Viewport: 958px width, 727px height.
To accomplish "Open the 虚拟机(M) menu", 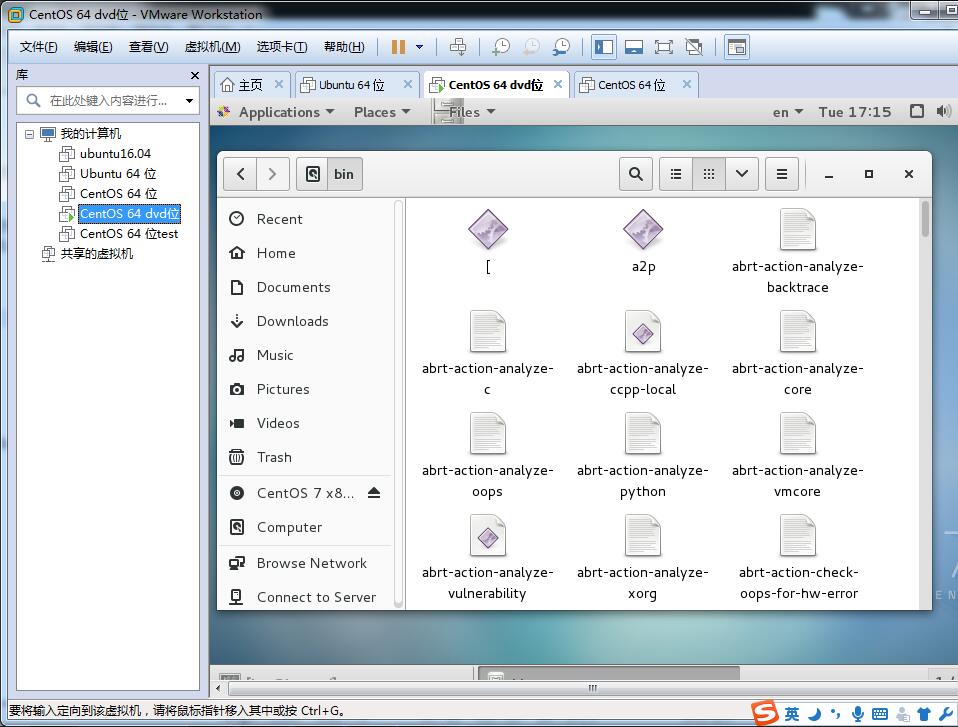I will 212,47.
